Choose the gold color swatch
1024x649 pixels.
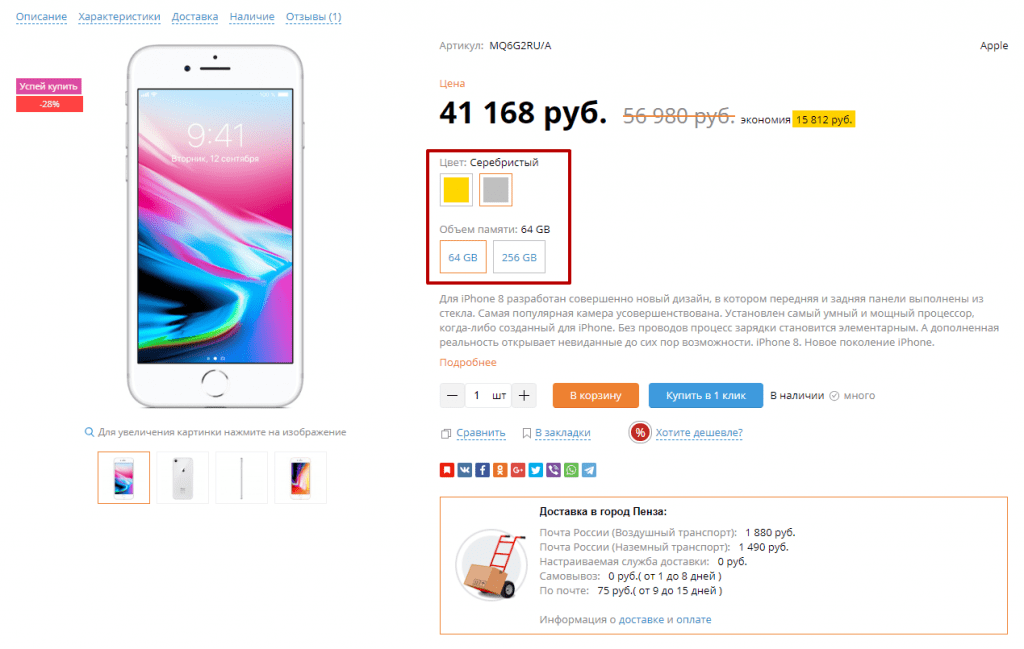click(x=456, y=190)
